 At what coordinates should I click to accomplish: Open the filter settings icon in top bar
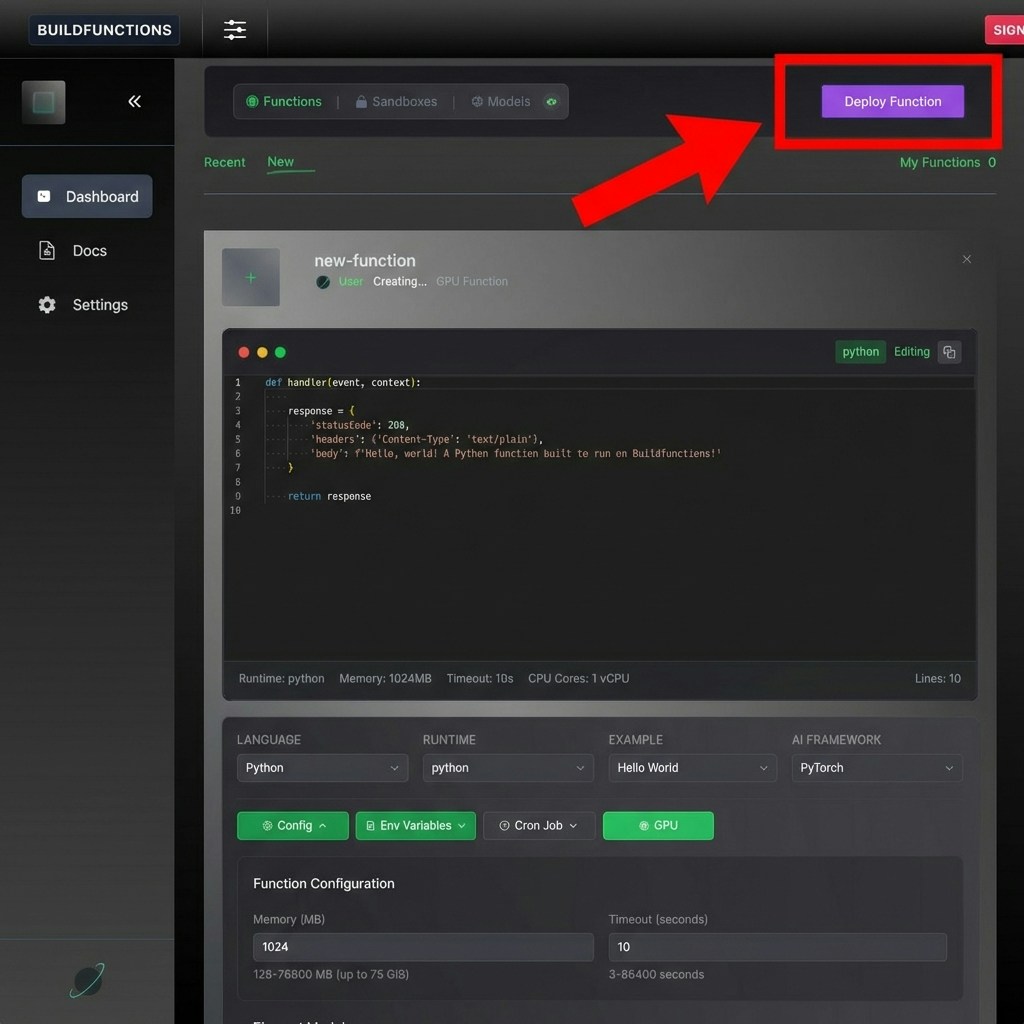point(235,30)
